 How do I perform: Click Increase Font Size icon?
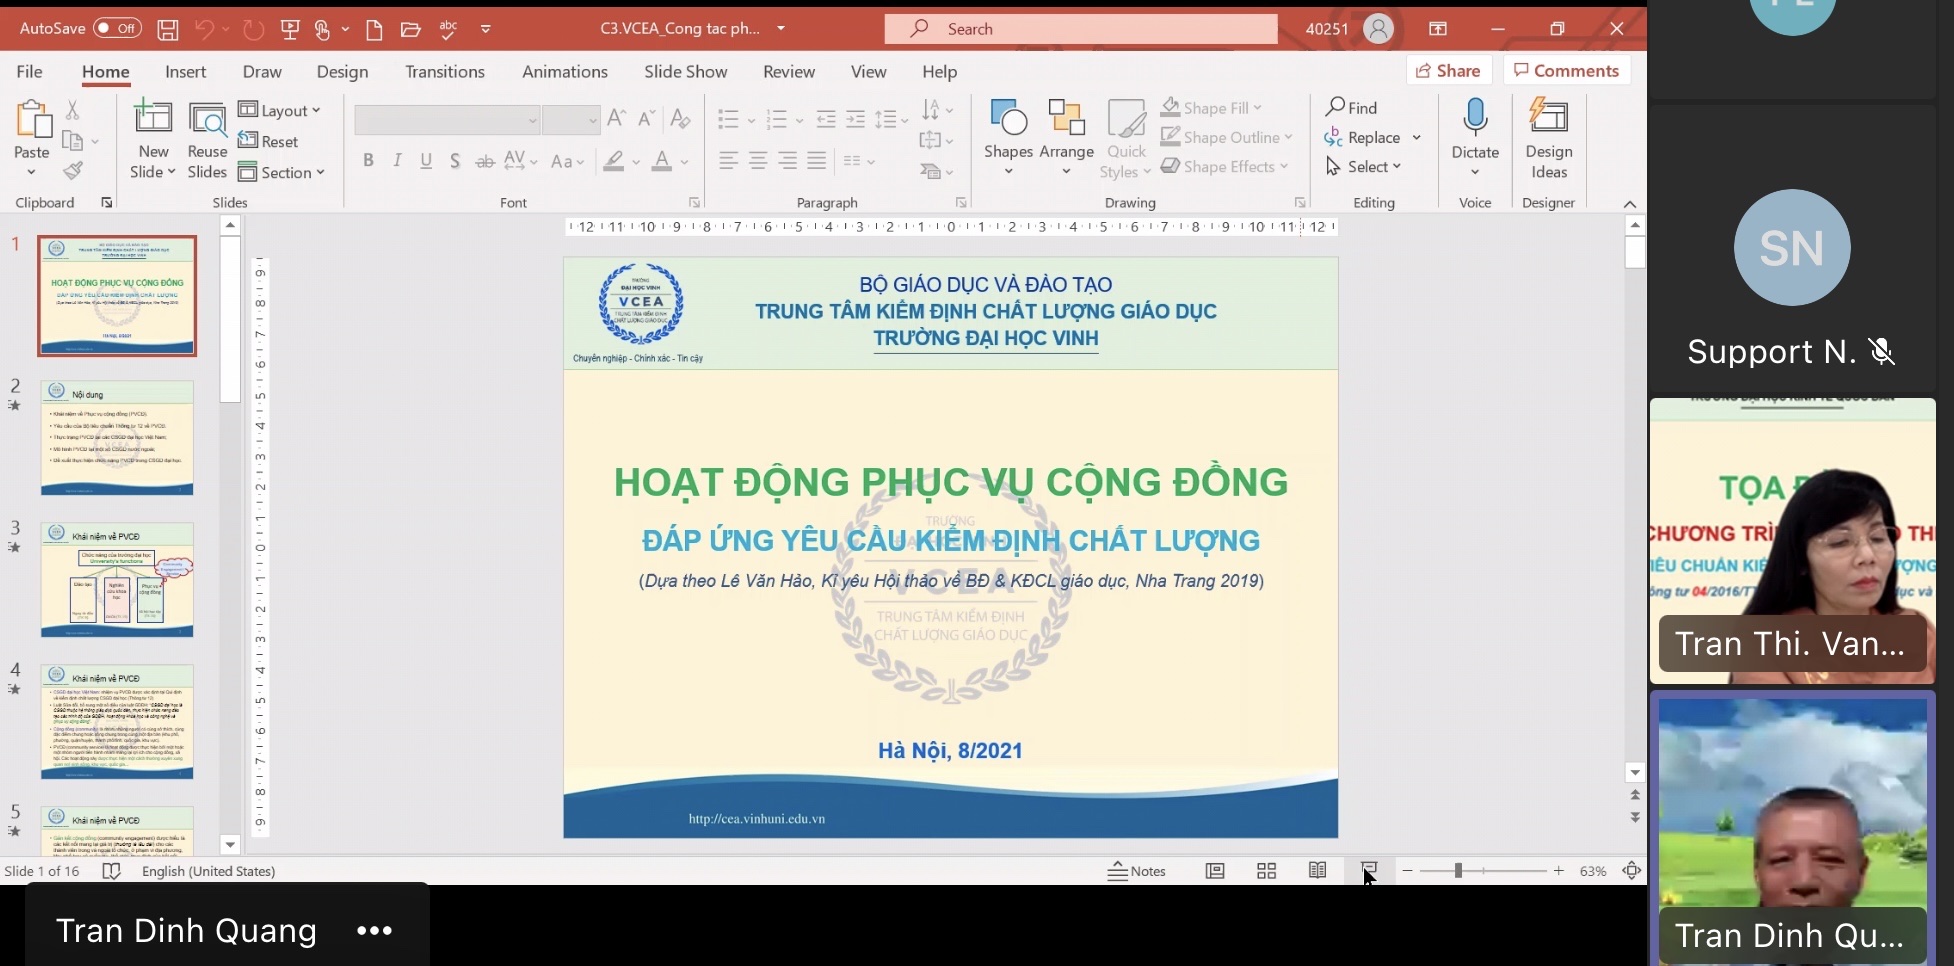point(617,119)
